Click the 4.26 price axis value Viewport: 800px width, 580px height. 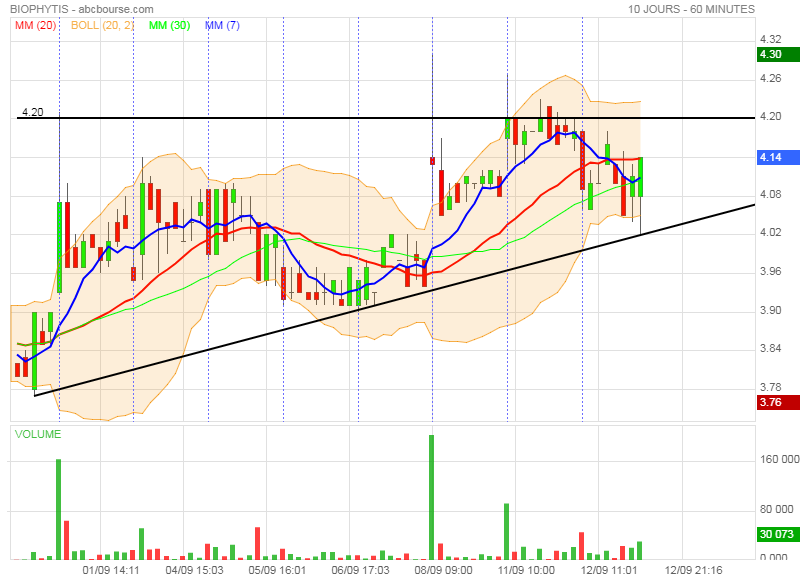[770, 78]
